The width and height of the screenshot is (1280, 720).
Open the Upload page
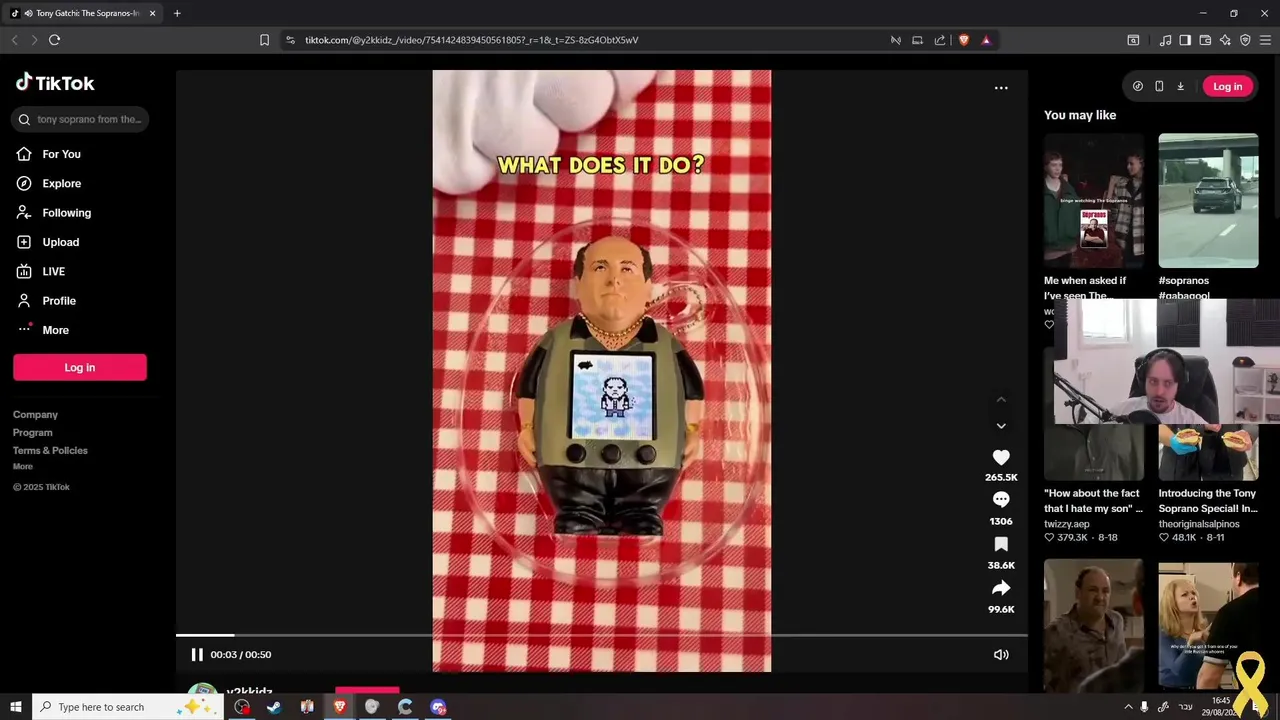60,242
